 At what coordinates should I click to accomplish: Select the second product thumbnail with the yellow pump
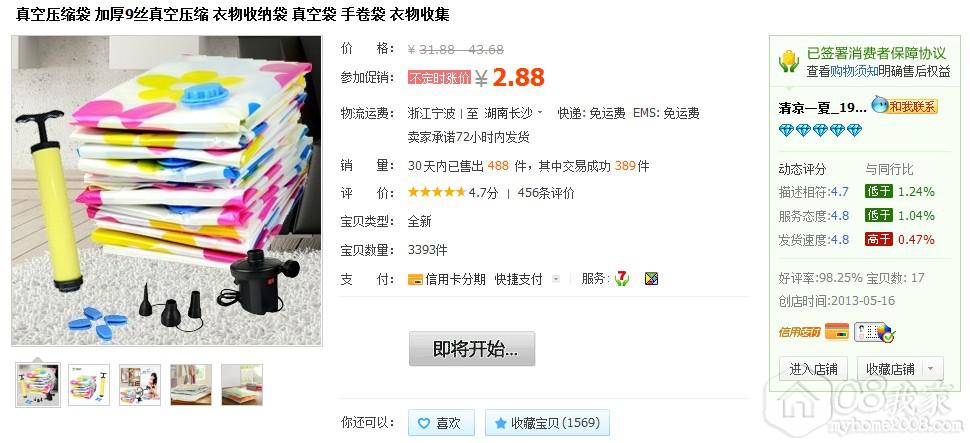[x=89, y=385]
